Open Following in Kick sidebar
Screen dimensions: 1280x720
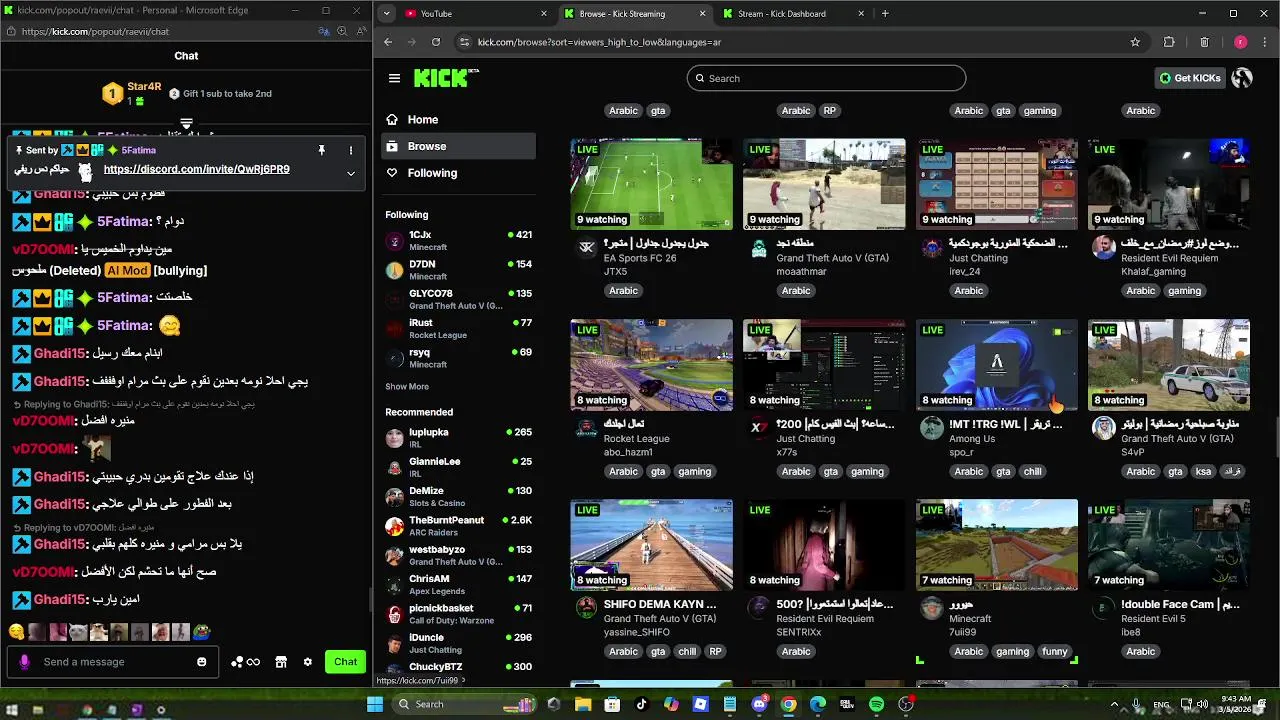[459, 173]
